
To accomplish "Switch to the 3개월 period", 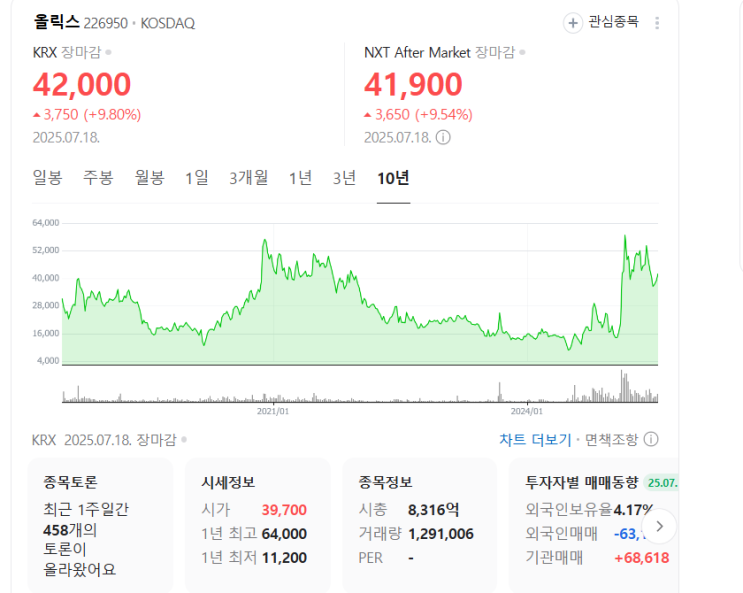I will (248, 178).
